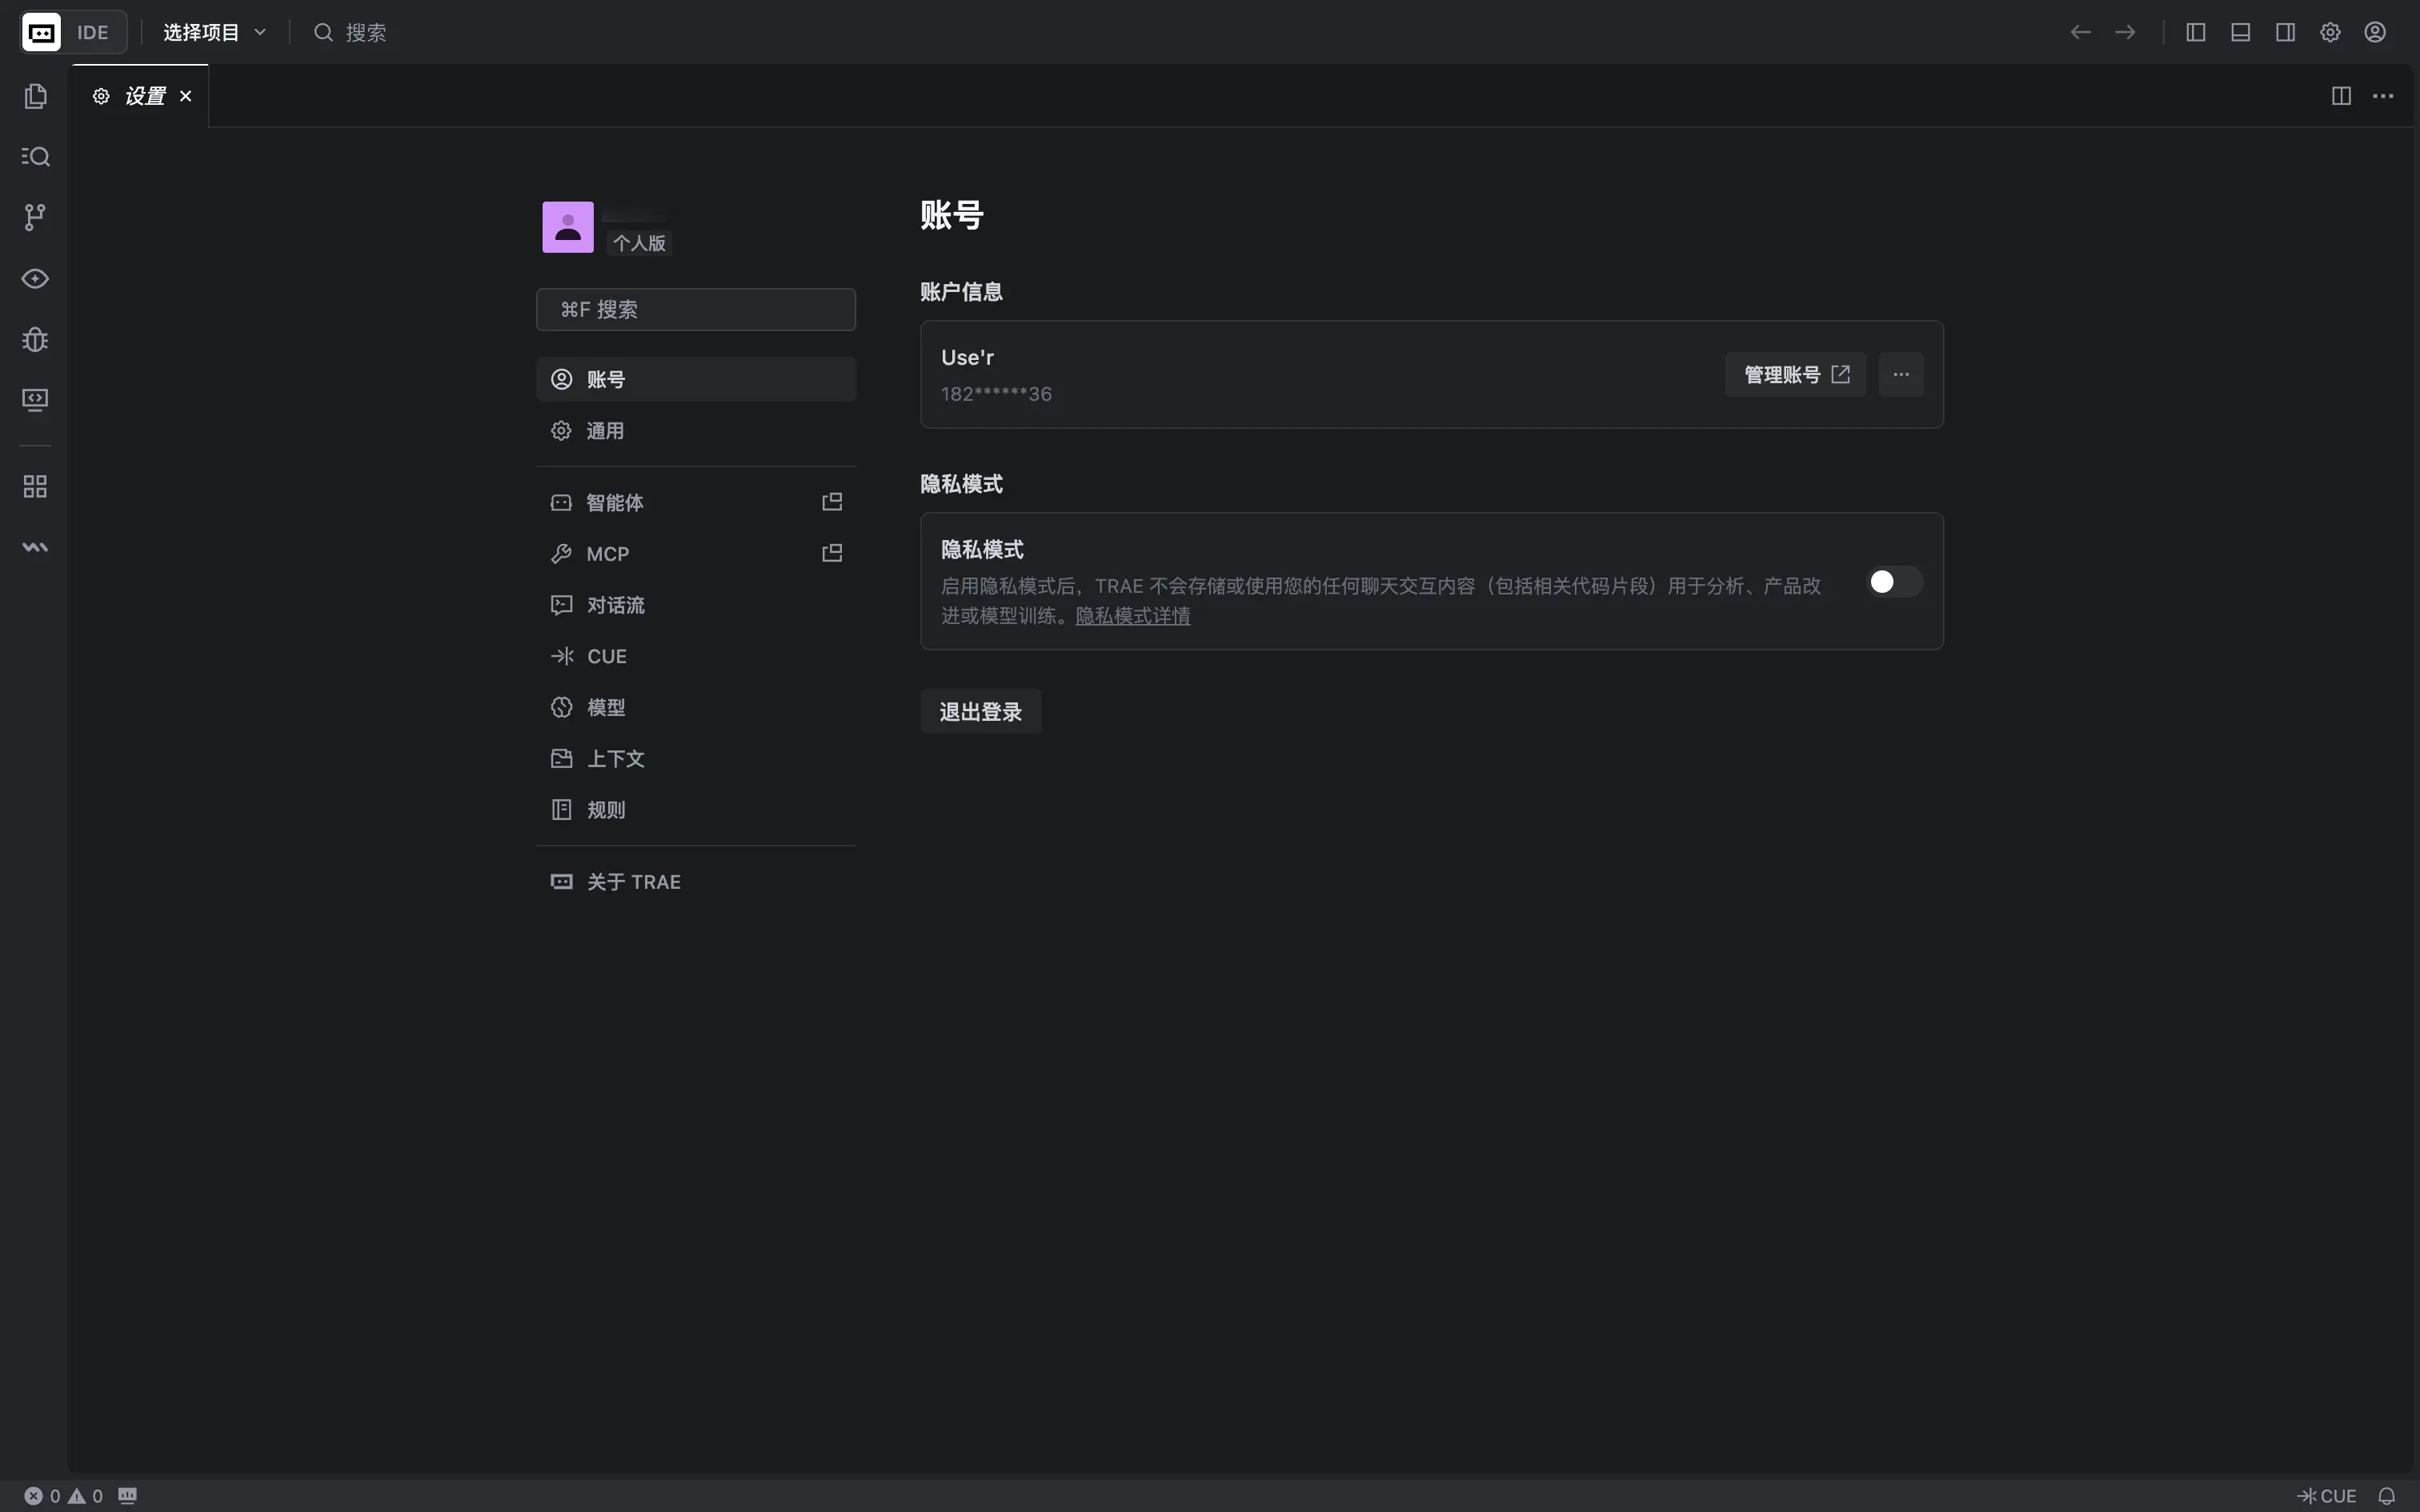The width and height of the screenshot is (2420, 1512).
Task: Open the Debug bug icon in sidebar
Action: (x=35, y=340)
